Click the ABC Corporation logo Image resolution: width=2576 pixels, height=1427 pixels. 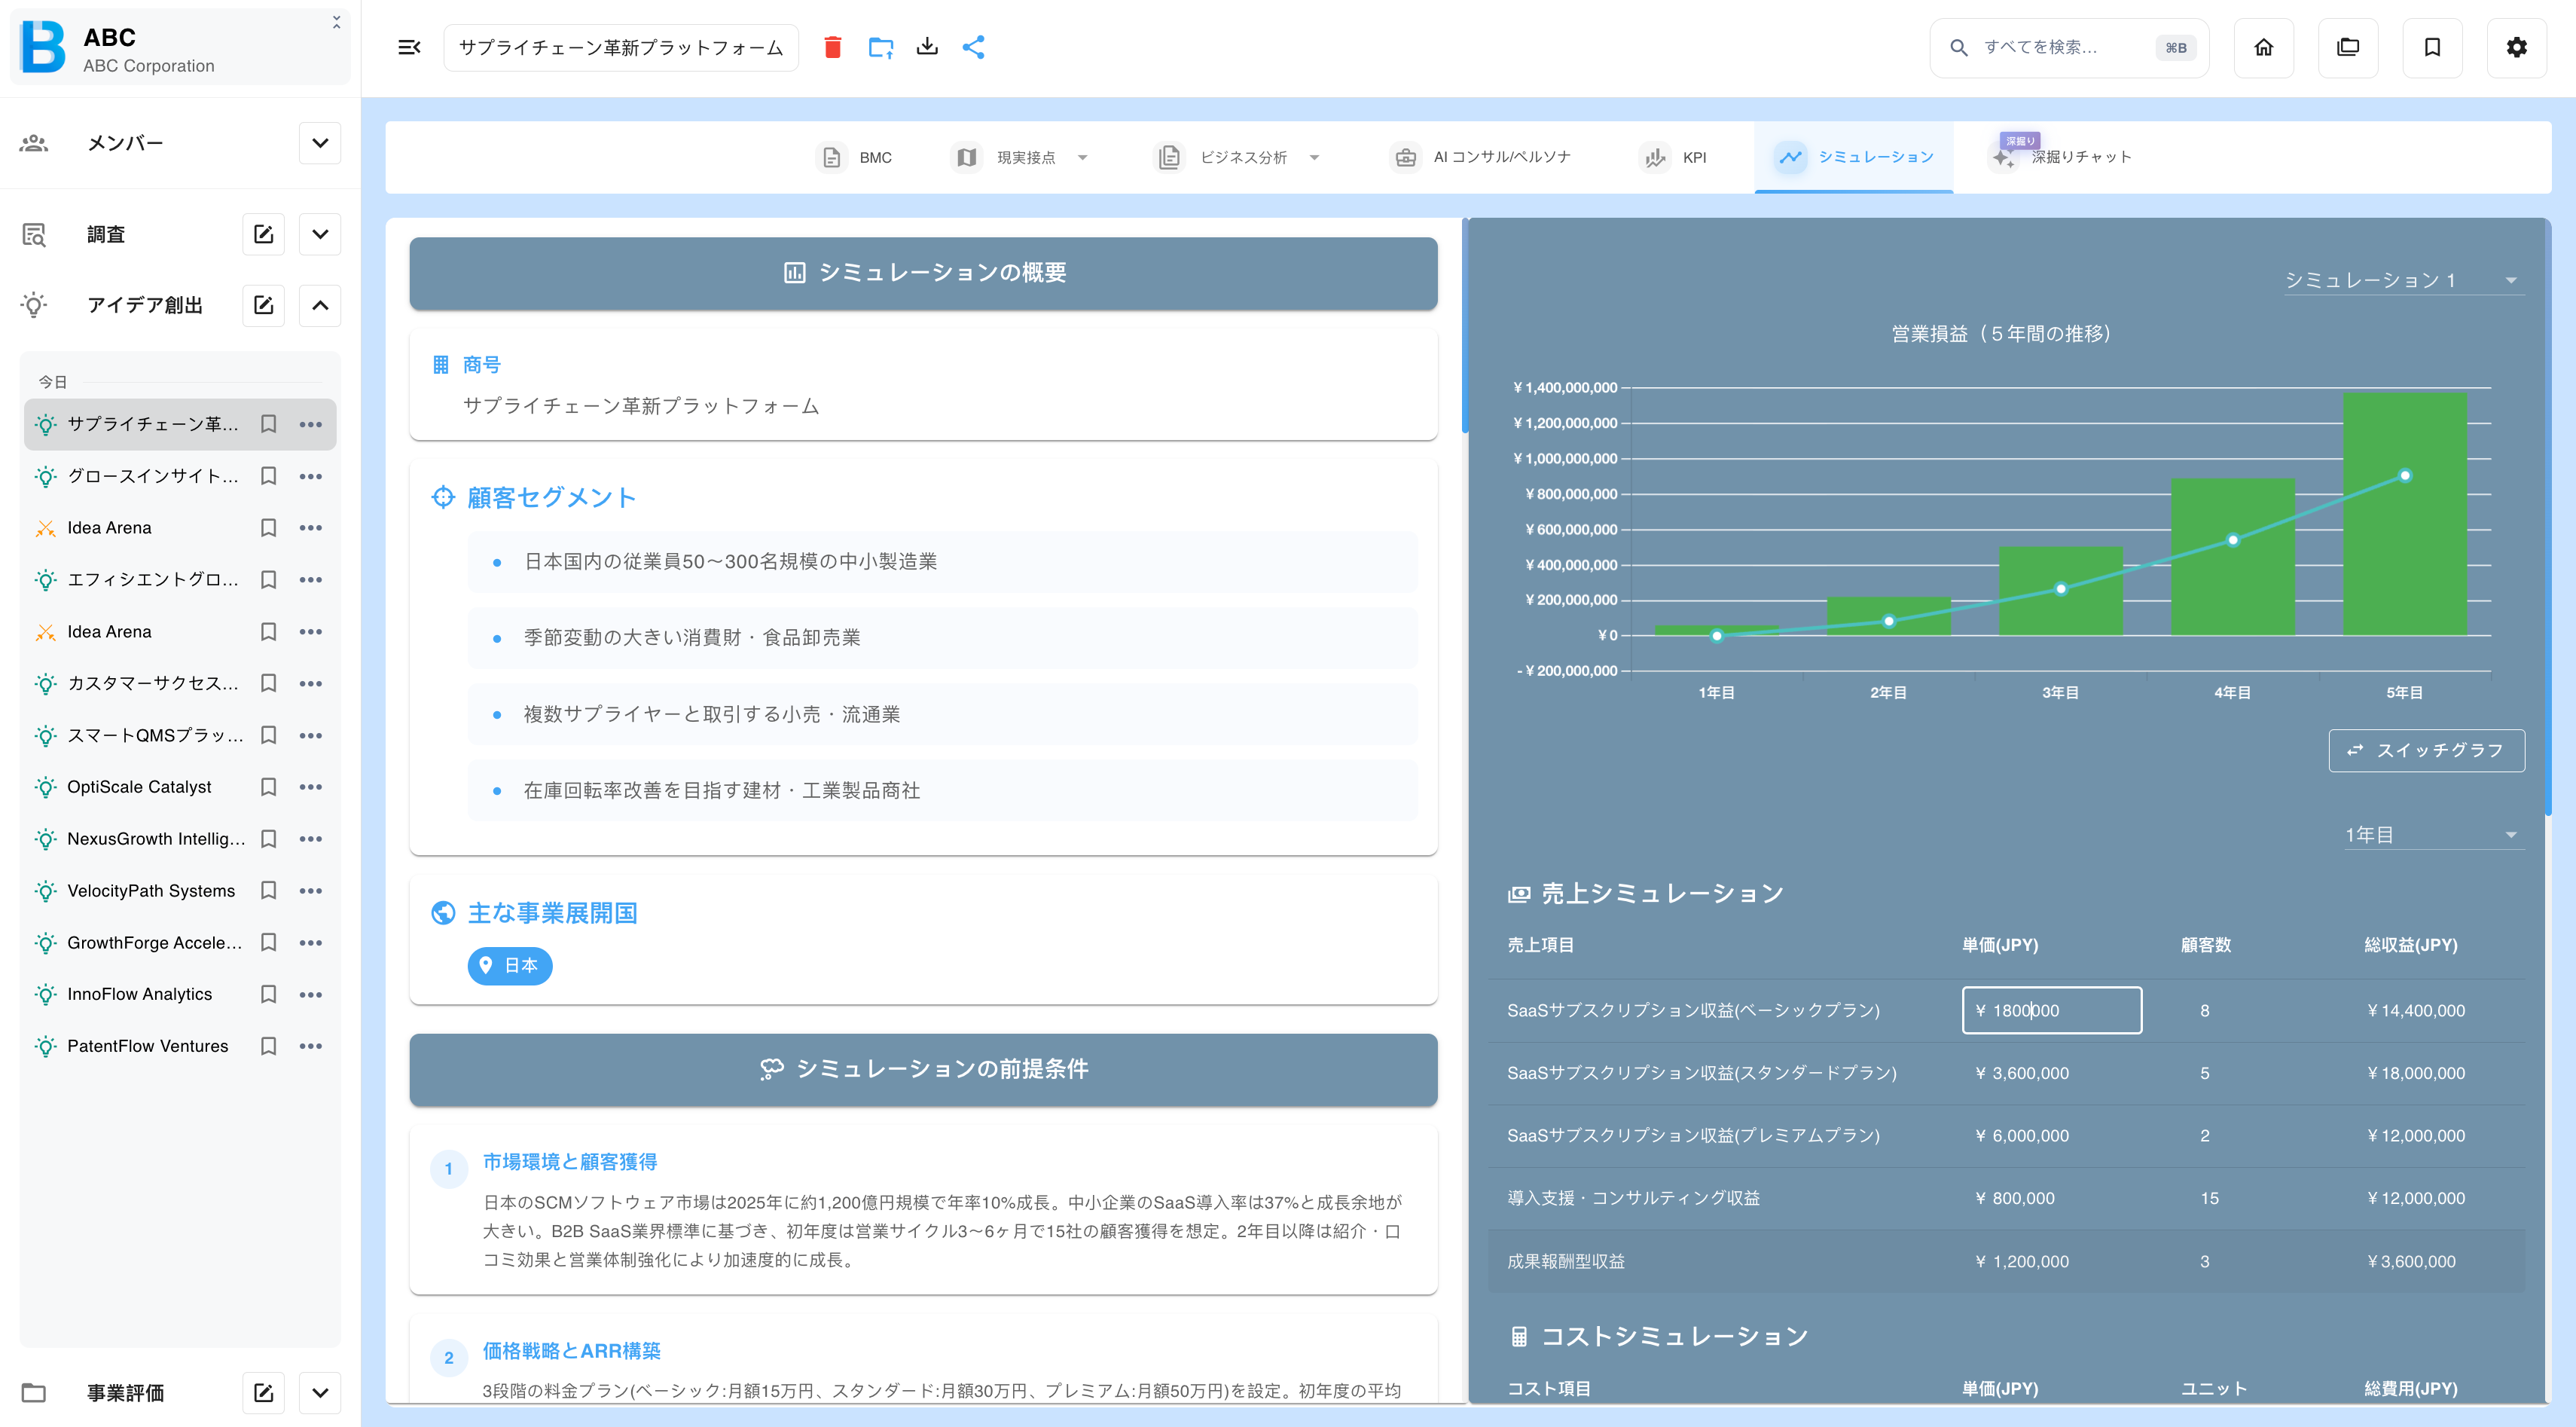click(43, 47)
